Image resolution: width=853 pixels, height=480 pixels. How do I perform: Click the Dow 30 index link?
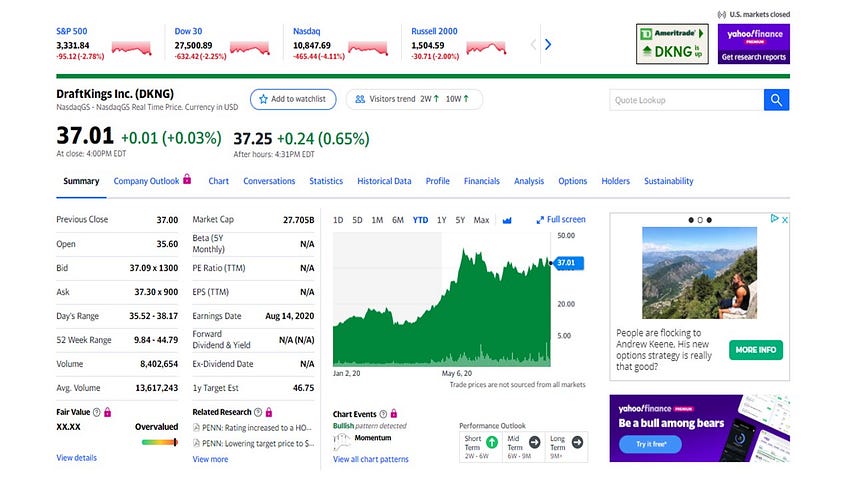188,32
